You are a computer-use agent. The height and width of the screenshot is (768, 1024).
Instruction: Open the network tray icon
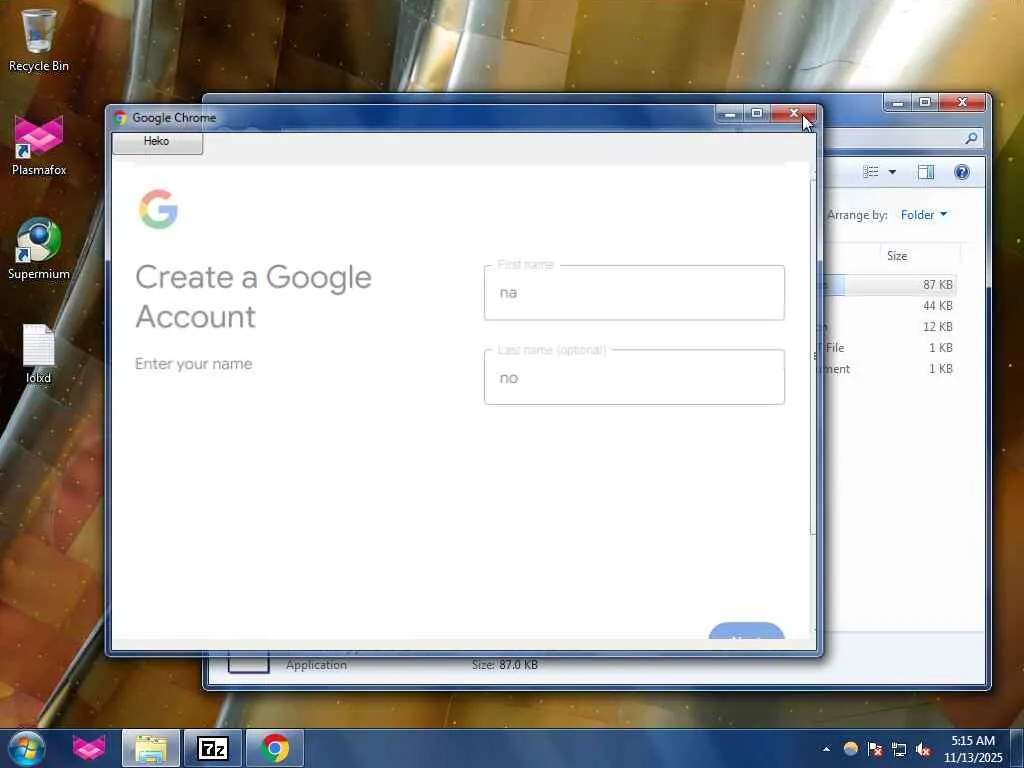pyautogui.click(x=899, y=749)
